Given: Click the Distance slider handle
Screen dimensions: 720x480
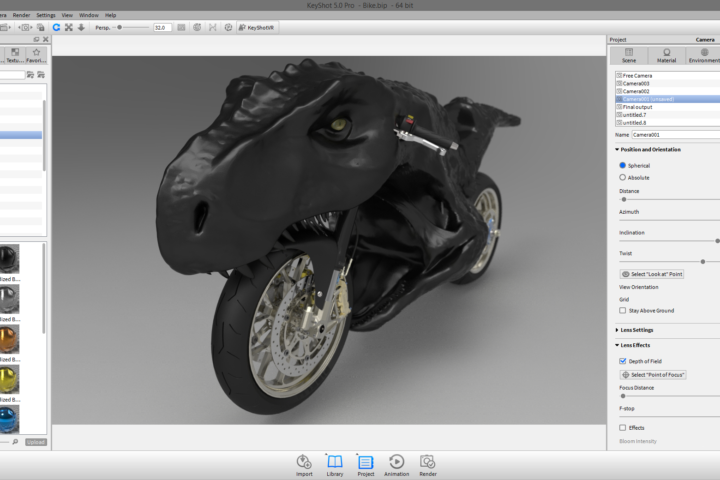Looking at the screenshot, I should coord(624,199).
